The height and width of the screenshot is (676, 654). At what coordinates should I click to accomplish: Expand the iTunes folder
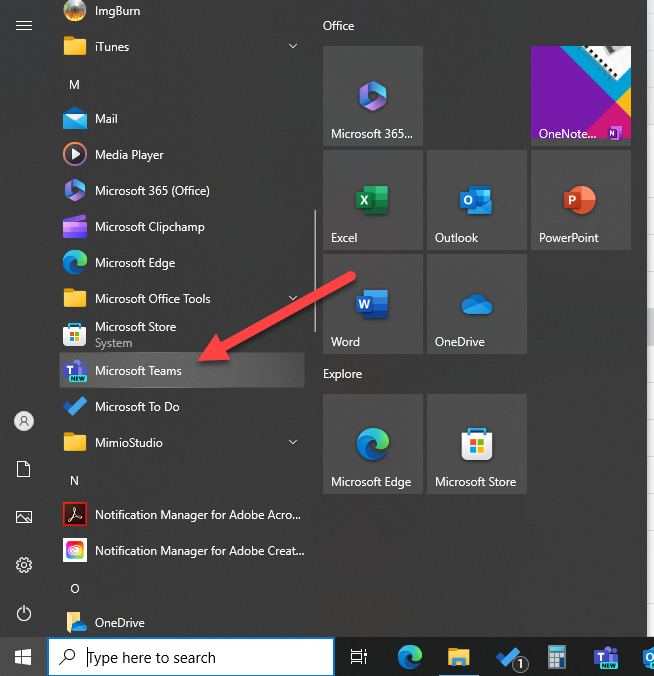(x=293, y=47)
